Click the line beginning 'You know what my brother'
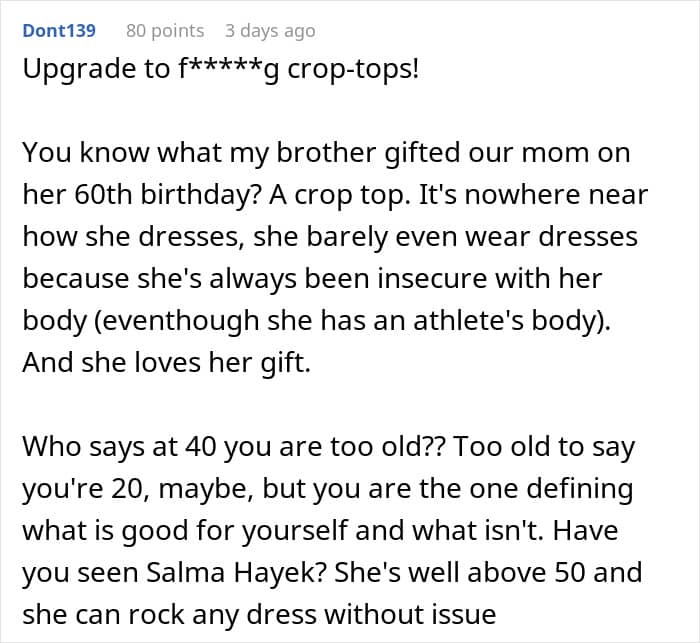Screen dimensions: 700x643 [x=326, y=153]
